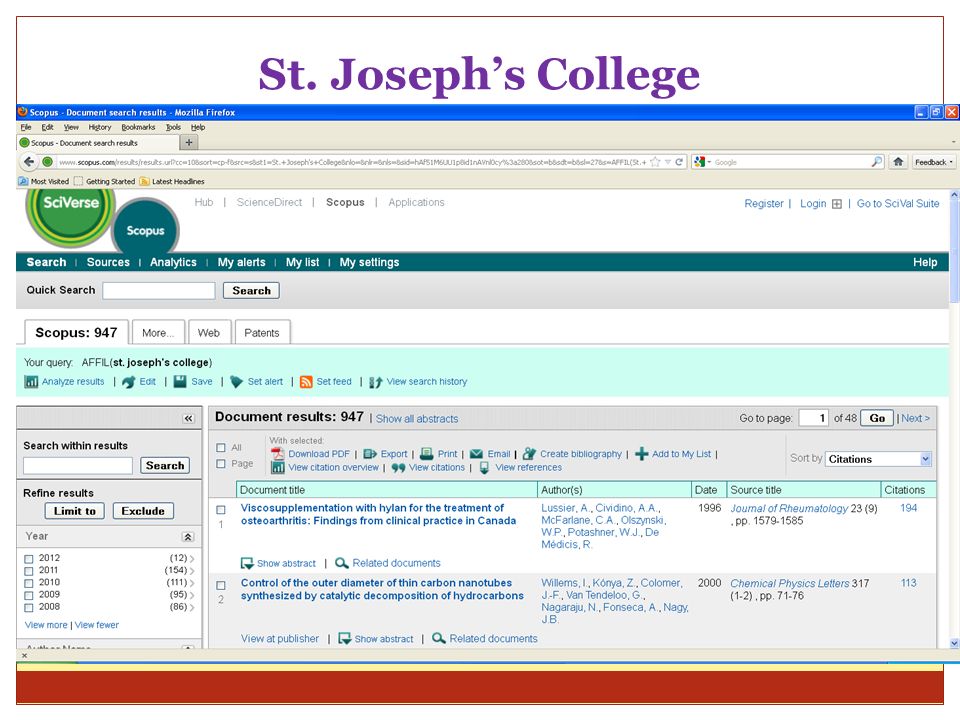Click the Create bibliography icon
This screenshot has height=720, width=960.
(530, 454)
